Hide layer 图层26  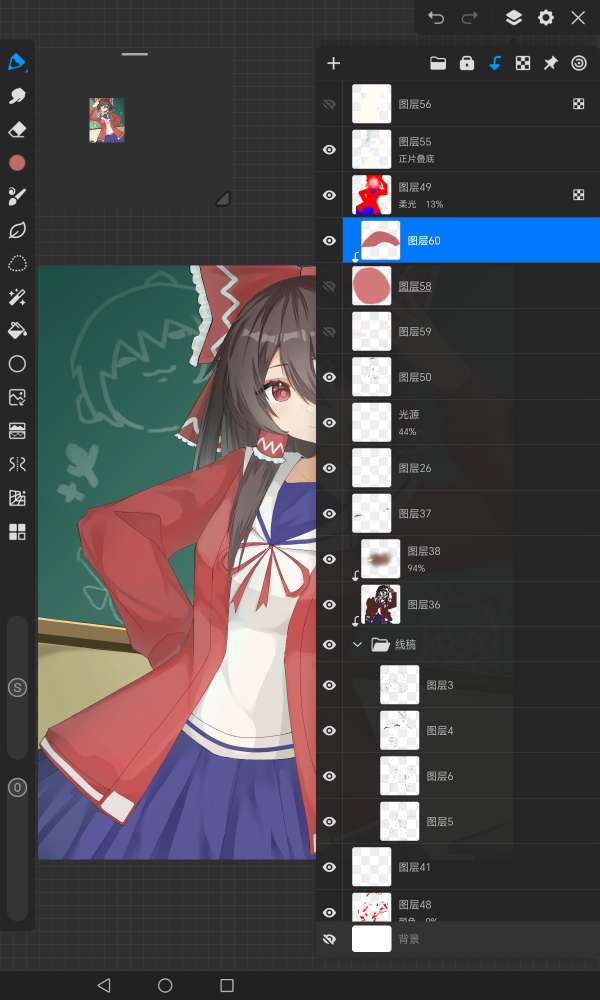[329, 468]
